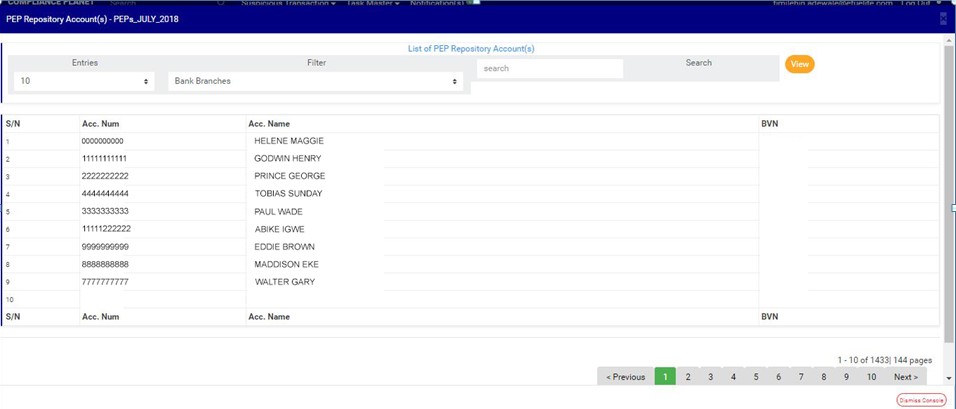Jump to page 5 in pagination

click(x=756, y=377)
